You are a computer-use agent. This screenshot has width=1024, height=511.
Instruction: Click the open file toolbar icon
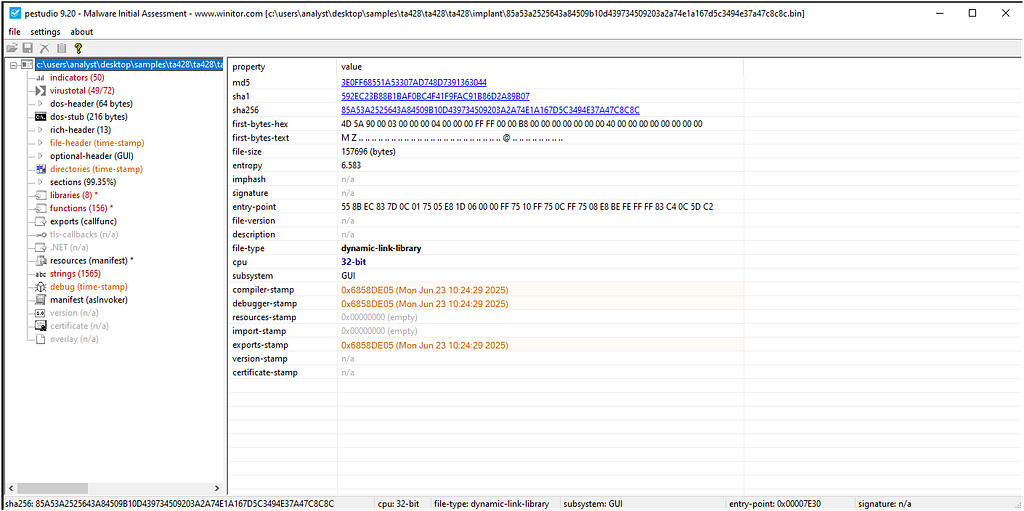click(x=12, y=48)
